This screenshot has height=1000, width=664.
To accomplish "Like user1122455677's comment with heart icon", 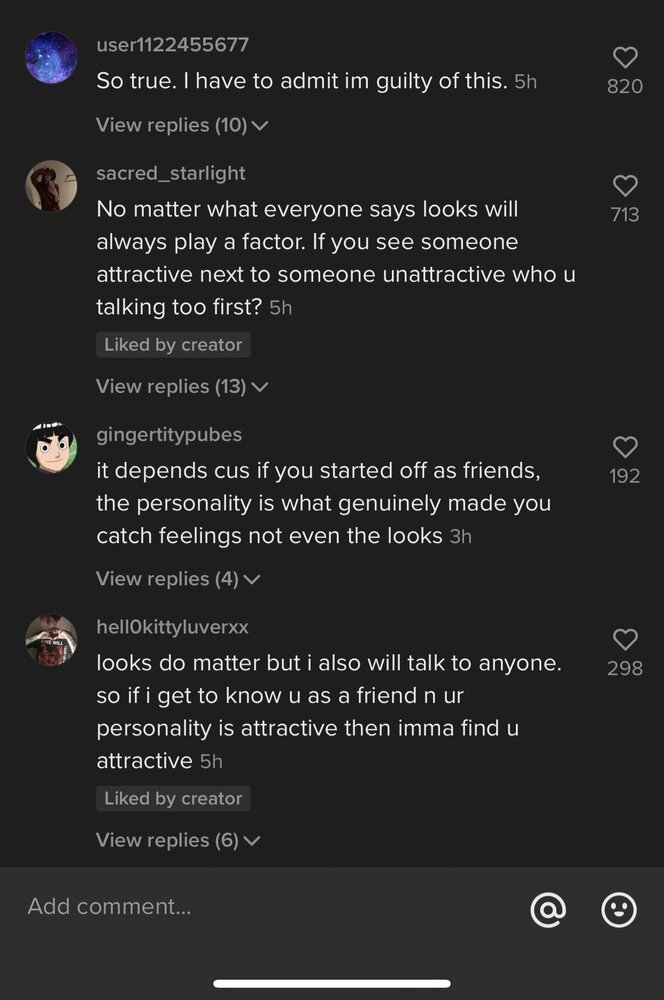I will pyautogui.click(x=625, y=57).
